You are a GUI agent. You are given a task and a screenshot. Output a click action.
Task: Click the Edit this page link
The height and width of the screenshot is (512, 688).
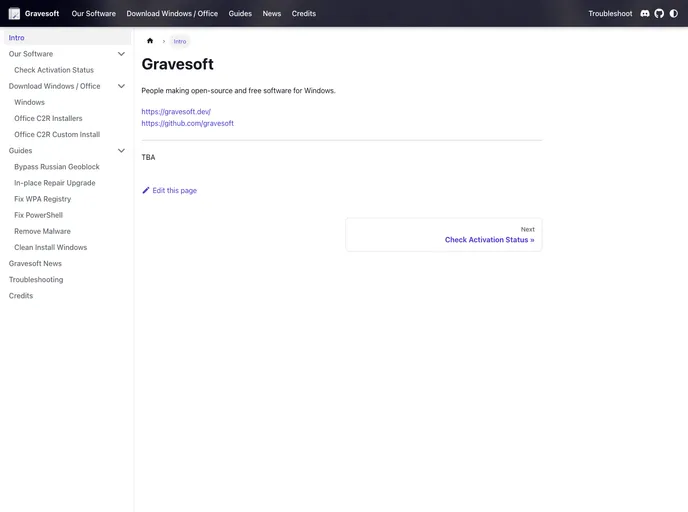click(x=175, y=190)
